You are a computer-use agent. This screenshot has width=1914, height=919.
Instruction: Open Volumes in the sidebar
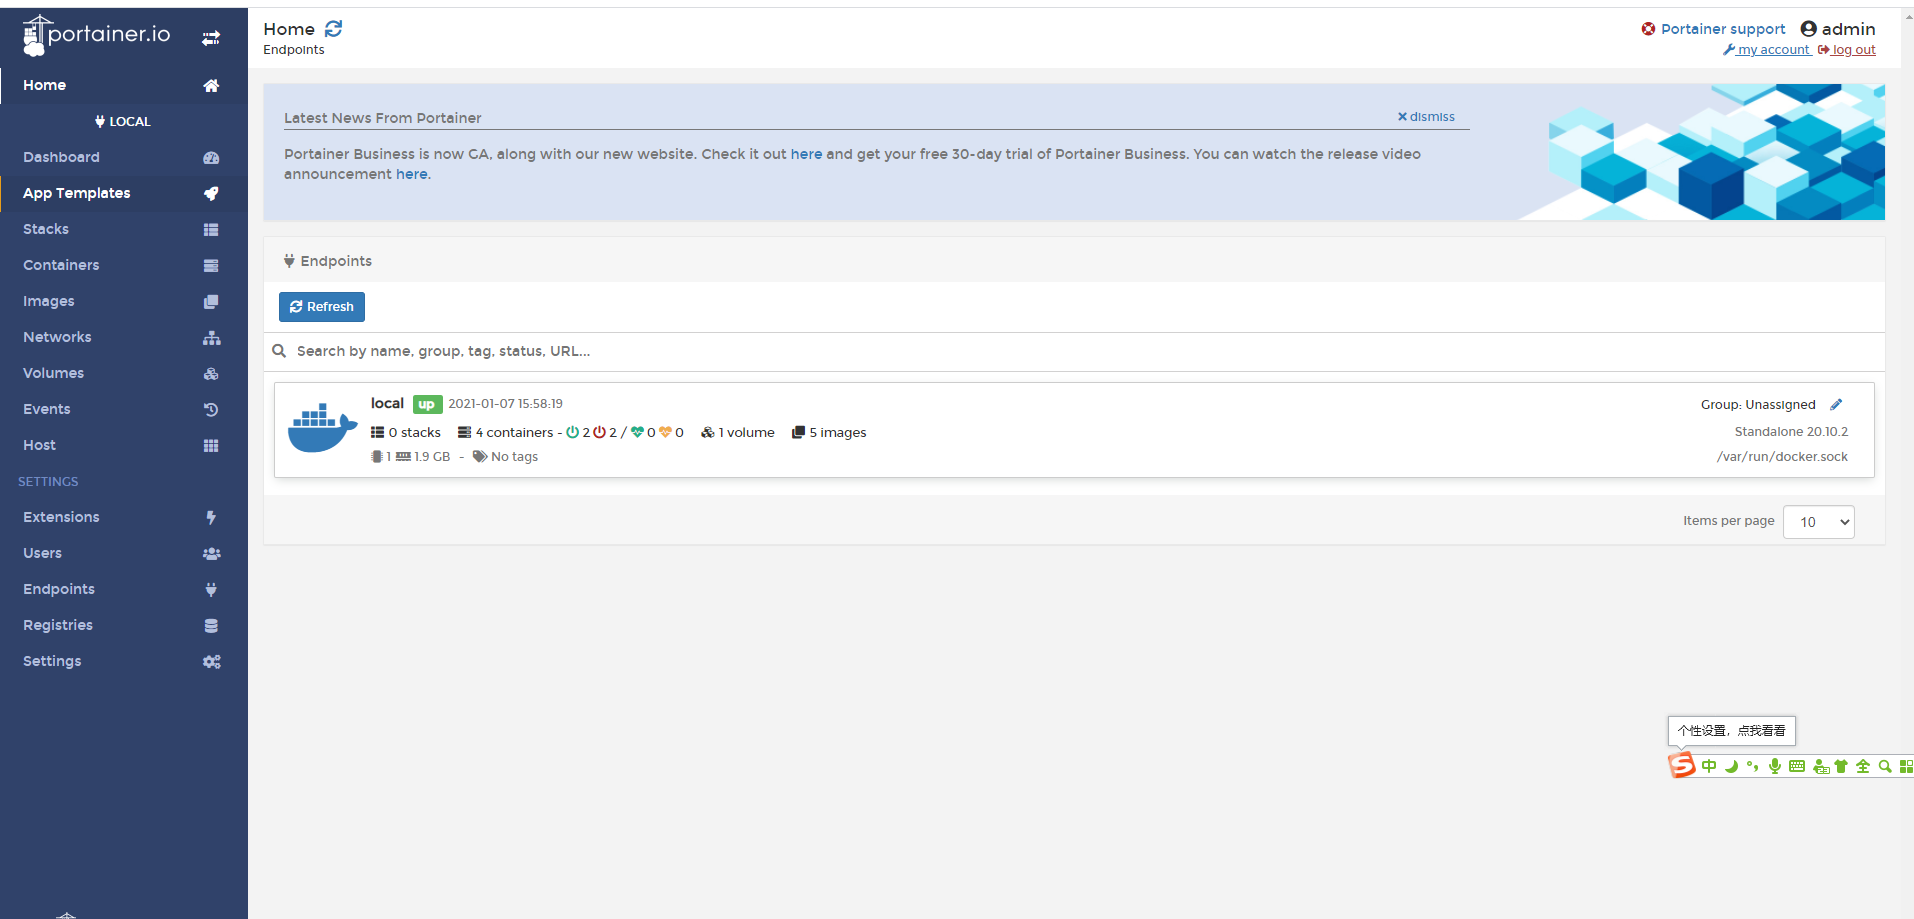[124, 374]
